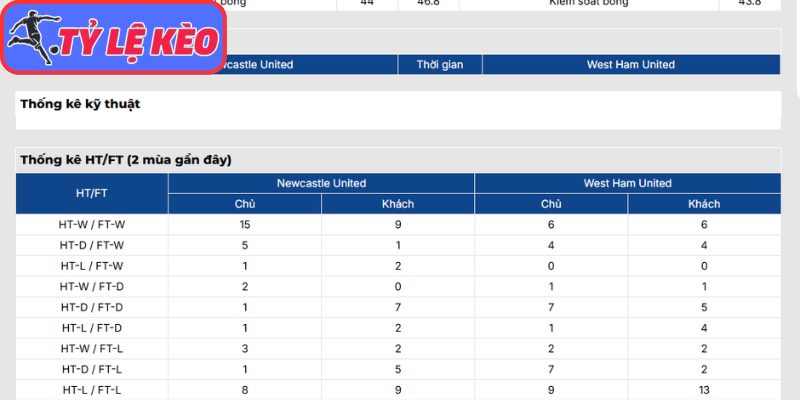The height and width of the screenshot is (400, 800).
Task: Click Newcastle Chủ value 1 in HT-L / FT-D row
Action: point(245,328)
